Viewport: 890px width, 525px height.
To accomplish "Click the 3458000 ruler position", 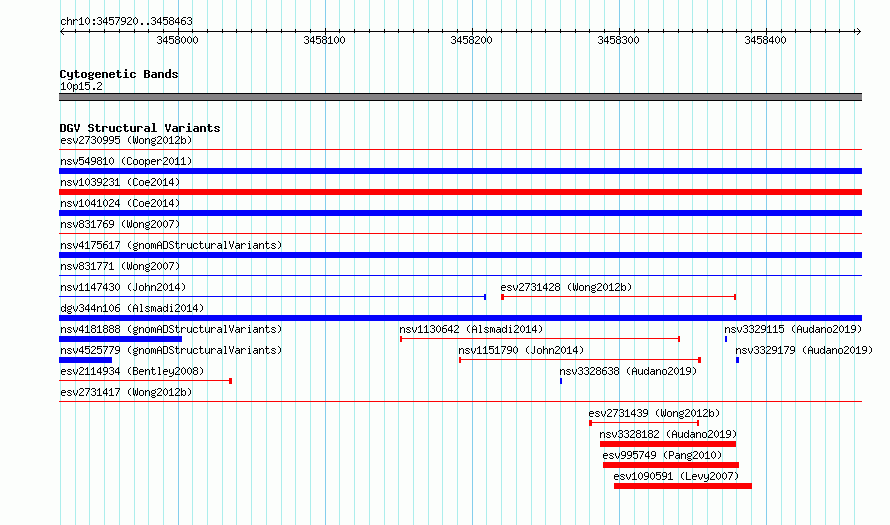I will point(177,40).
